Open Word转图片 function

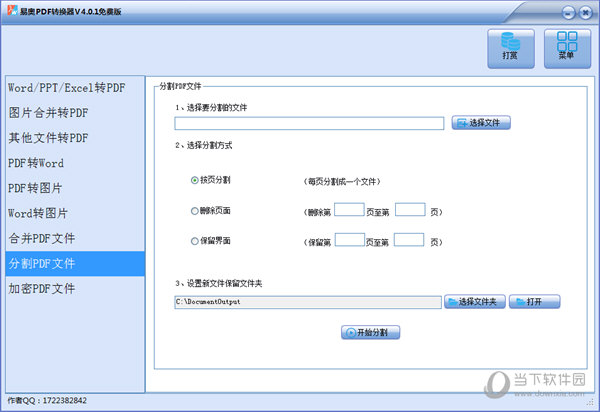[75, 213]
